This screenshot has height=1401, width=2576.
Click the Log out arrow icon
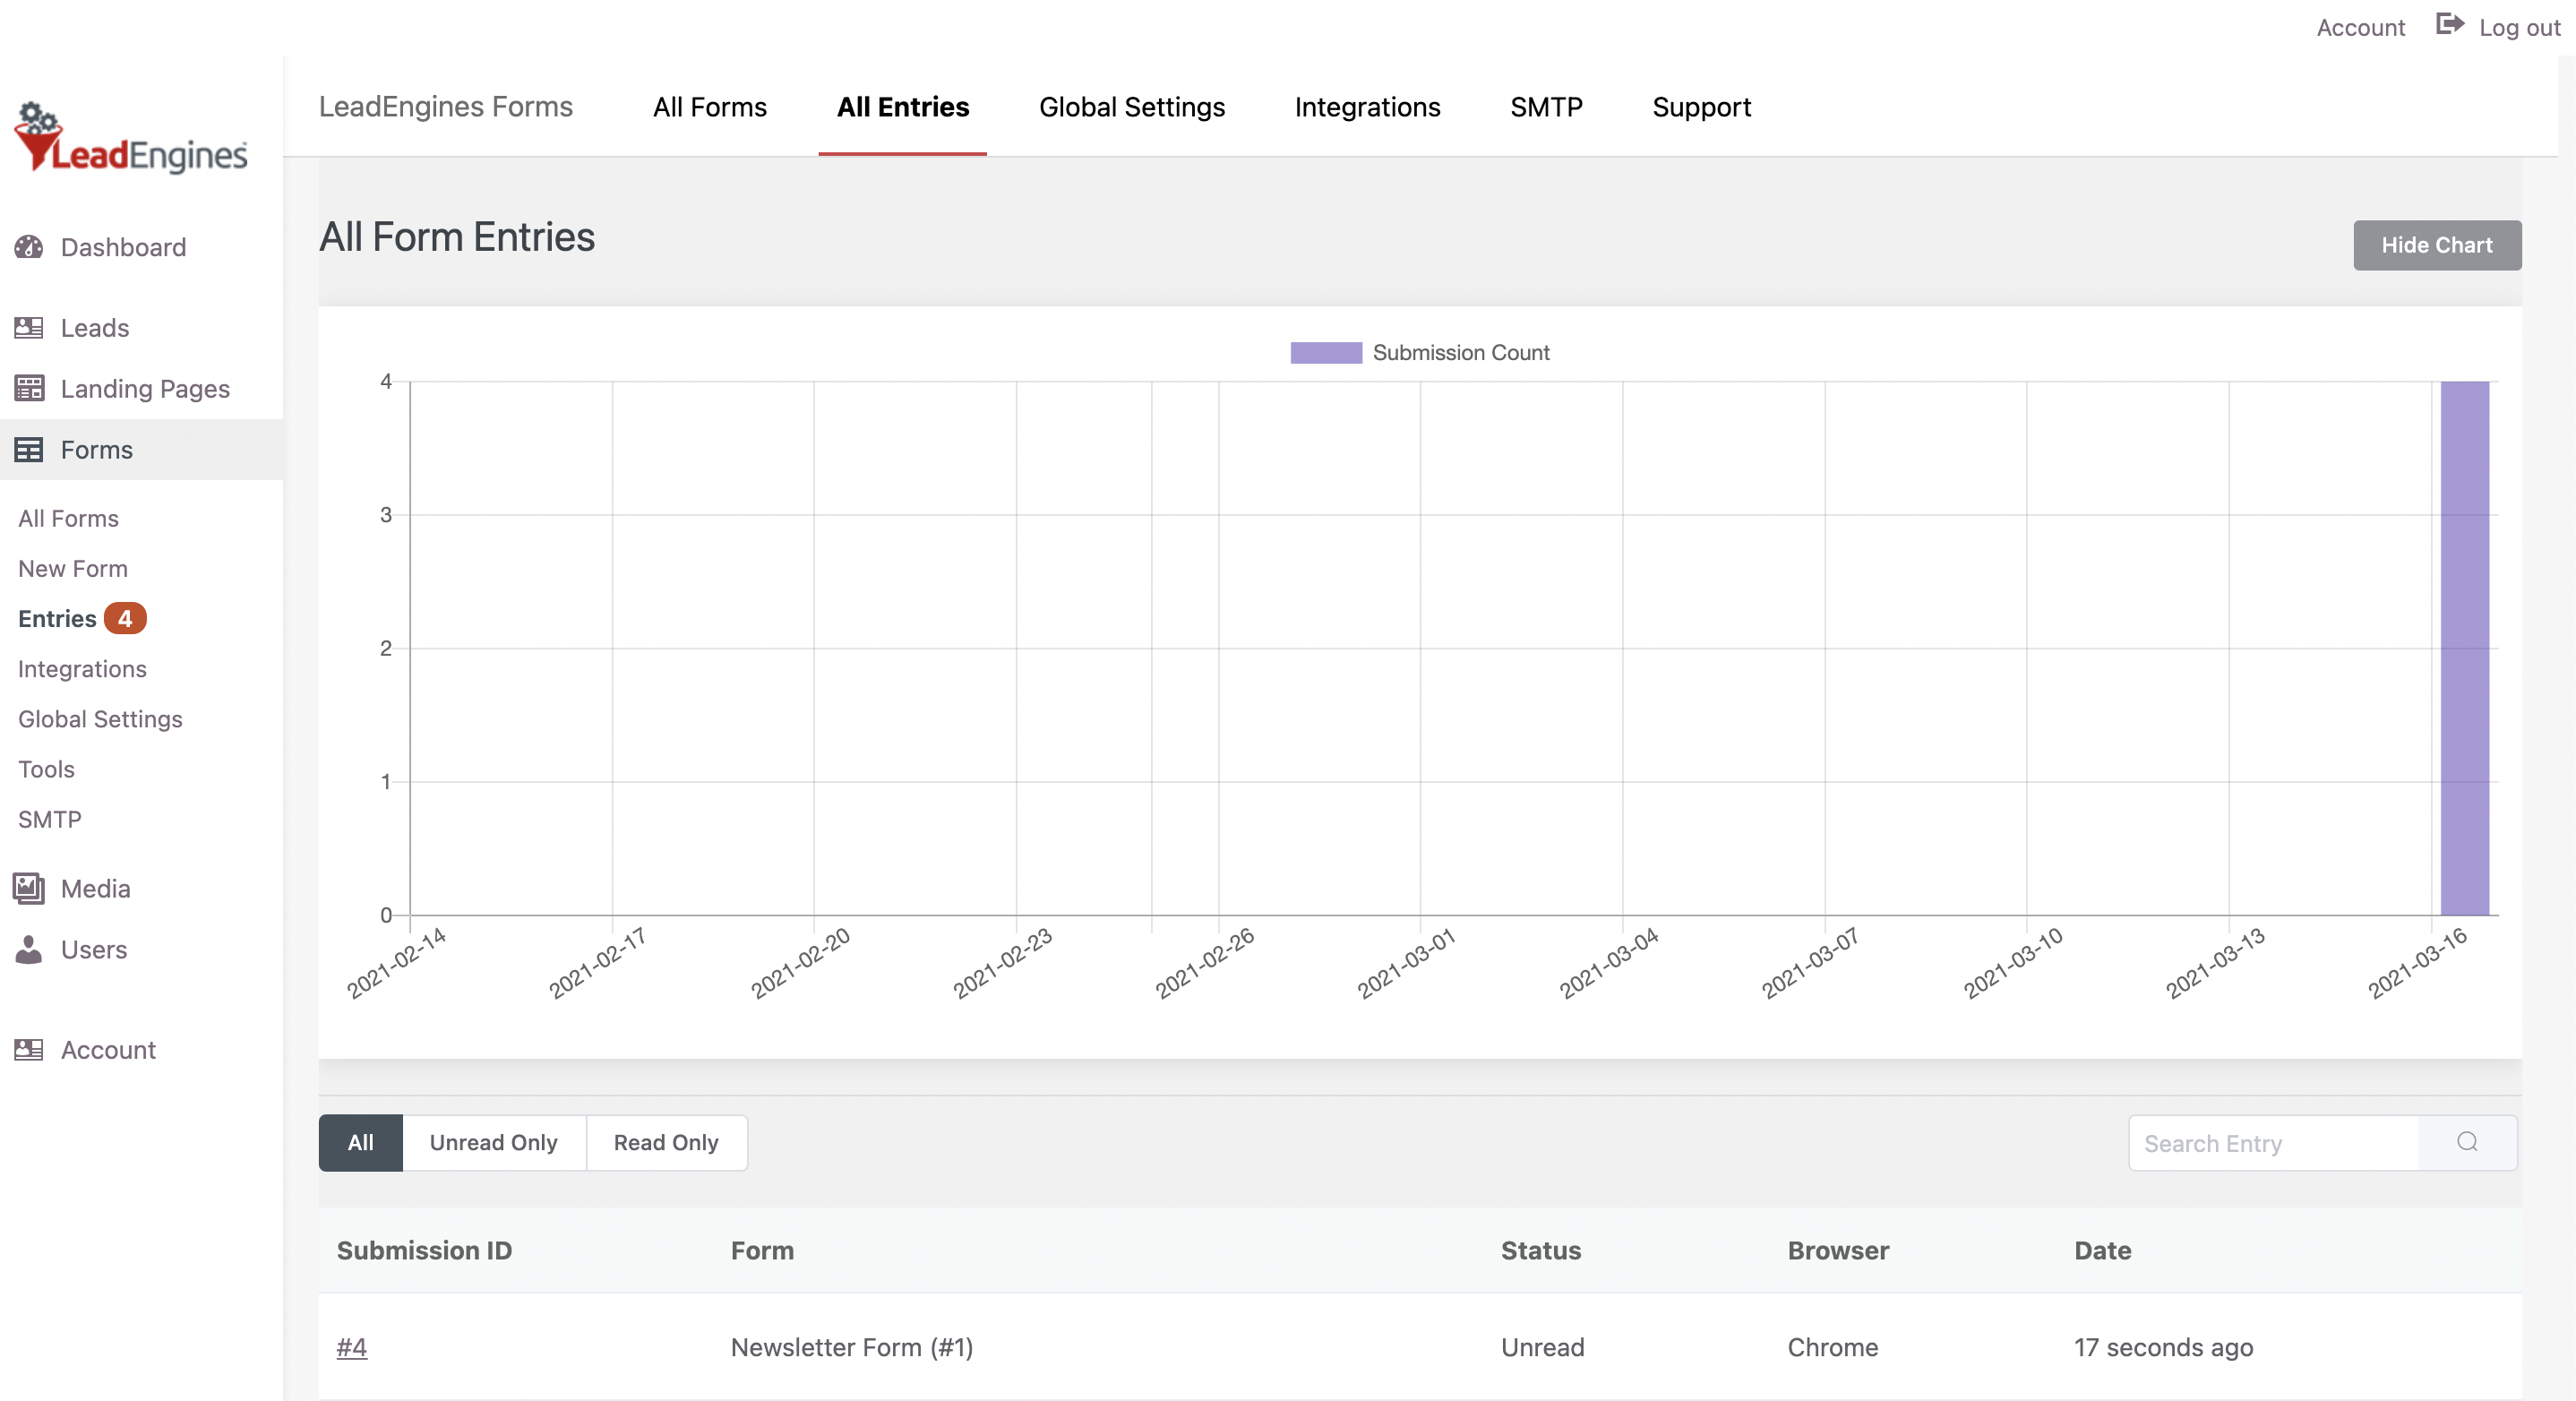coord(2450,25)
